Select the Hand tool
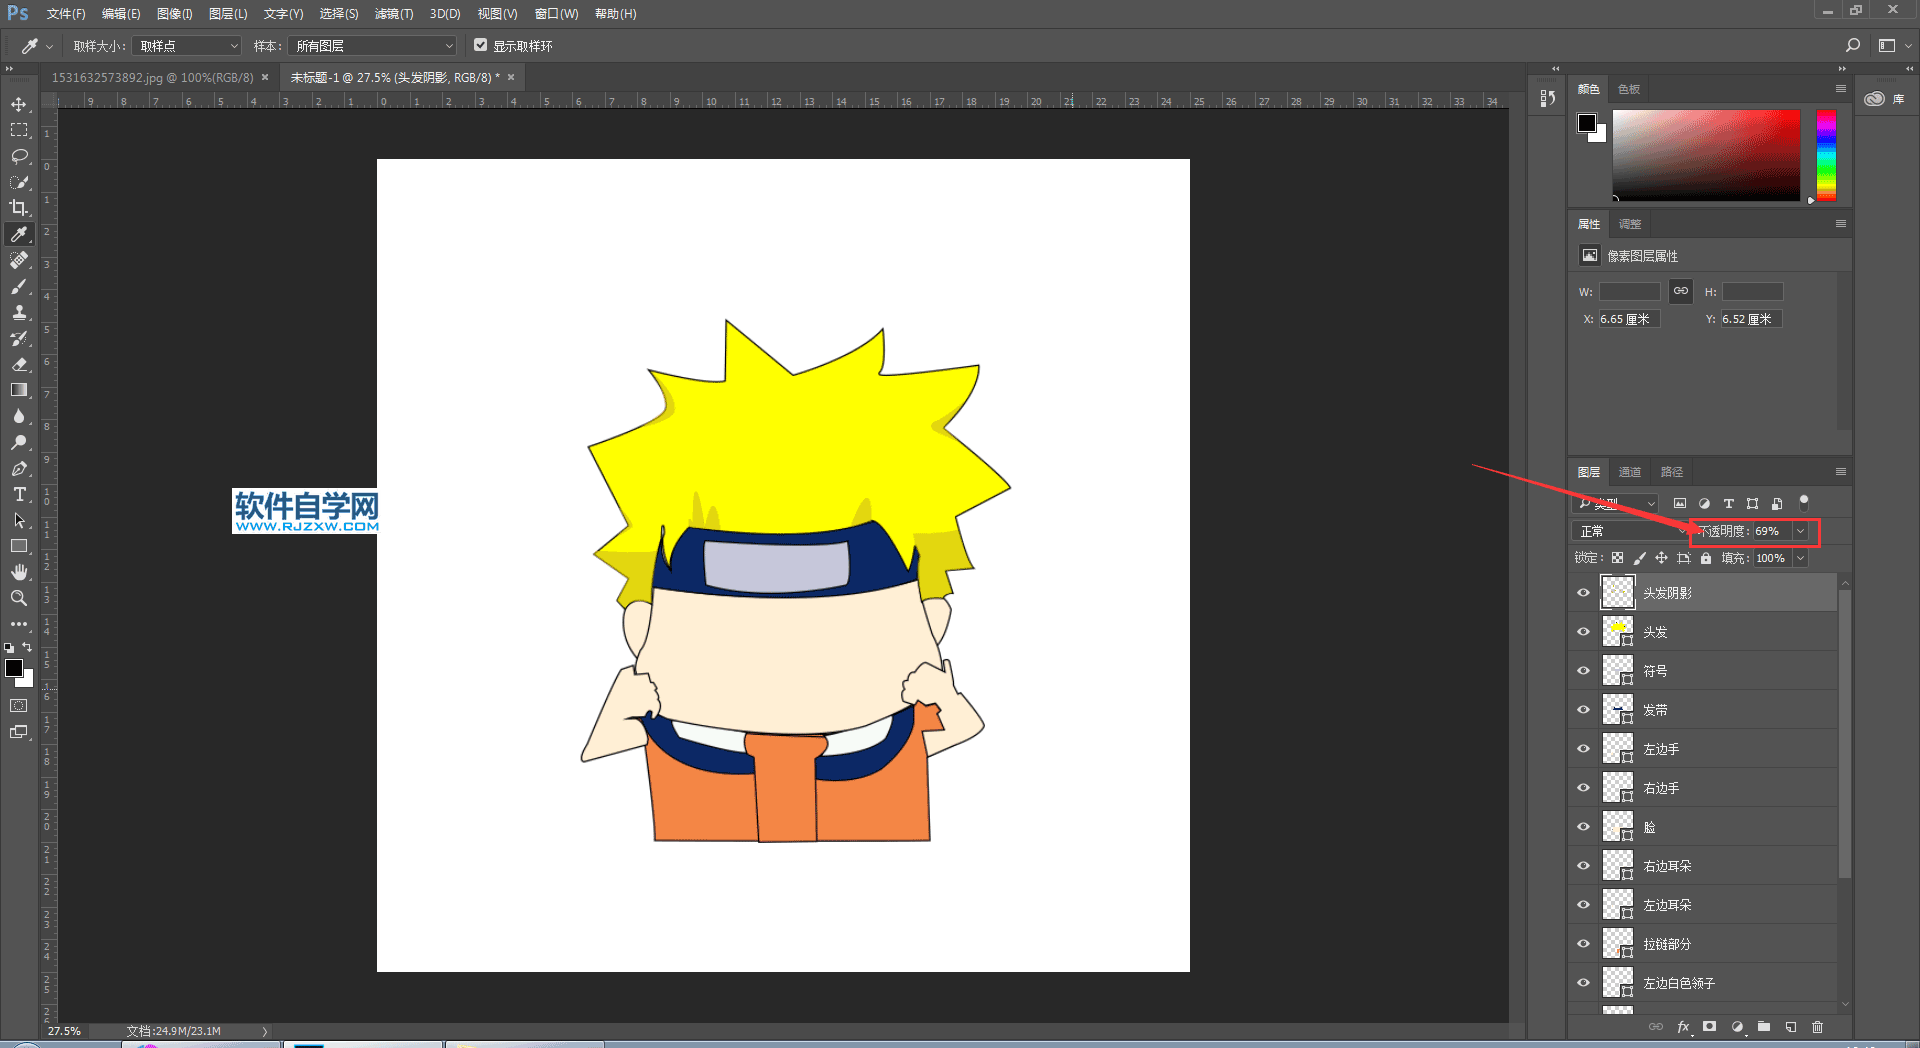Screen dimensions: 1920x1048 [x=19, y=572]
